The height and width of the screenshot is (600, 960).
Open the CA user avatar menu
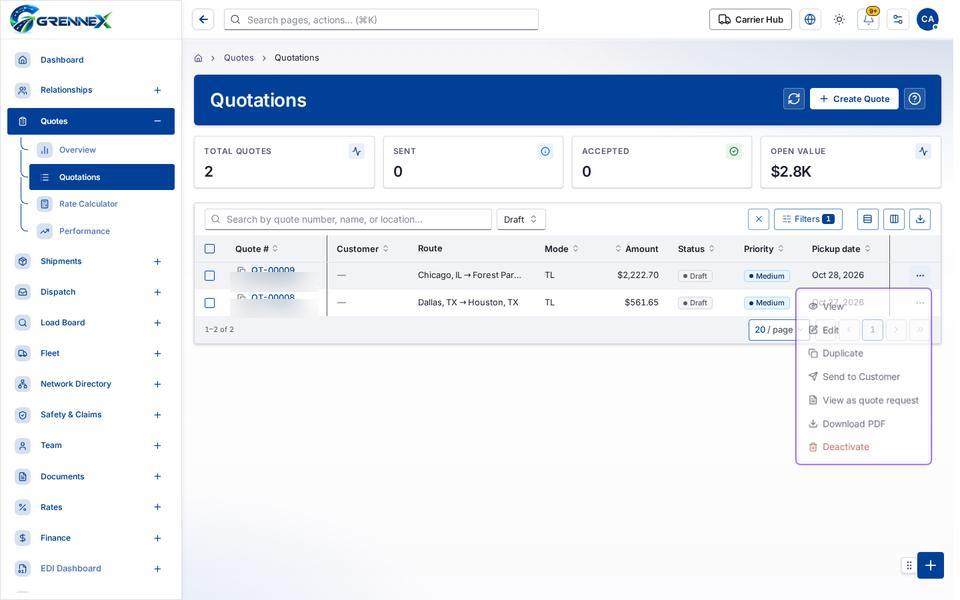(928, 20)
